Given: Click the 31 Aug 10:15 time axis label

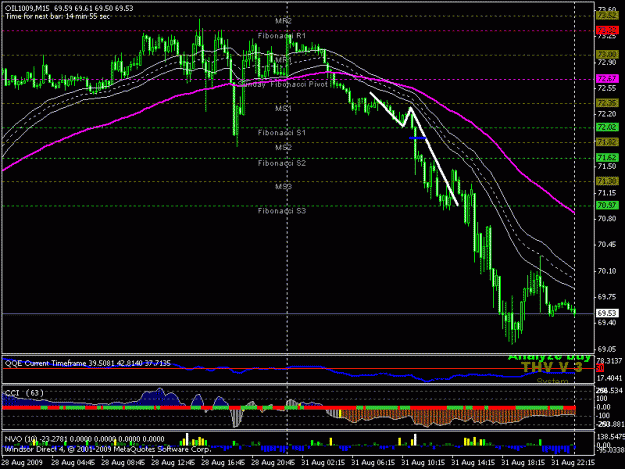Looking at the screenshot, I should click(423, 463).
